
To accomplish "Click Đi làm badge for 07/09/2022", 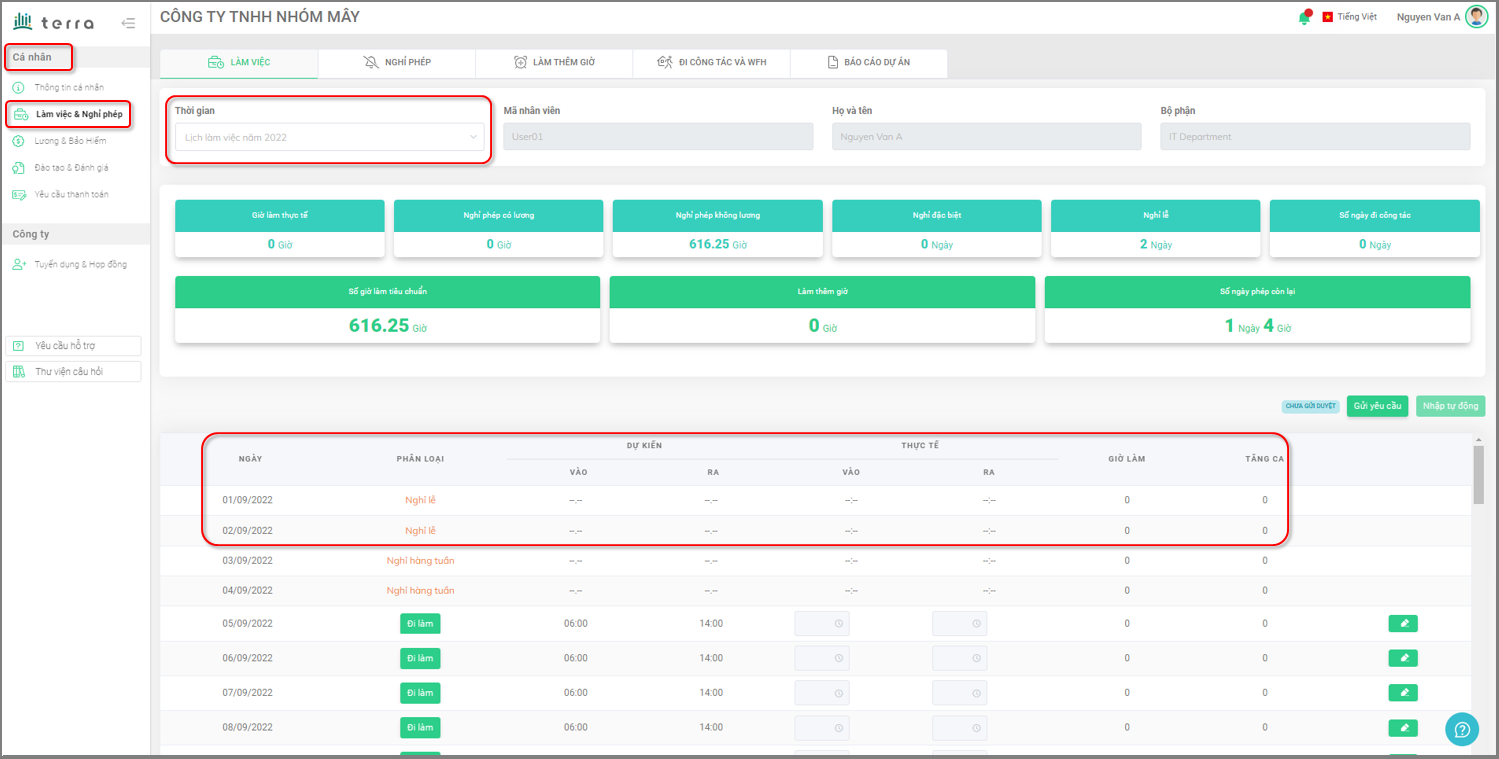I will tap(420, 693).
